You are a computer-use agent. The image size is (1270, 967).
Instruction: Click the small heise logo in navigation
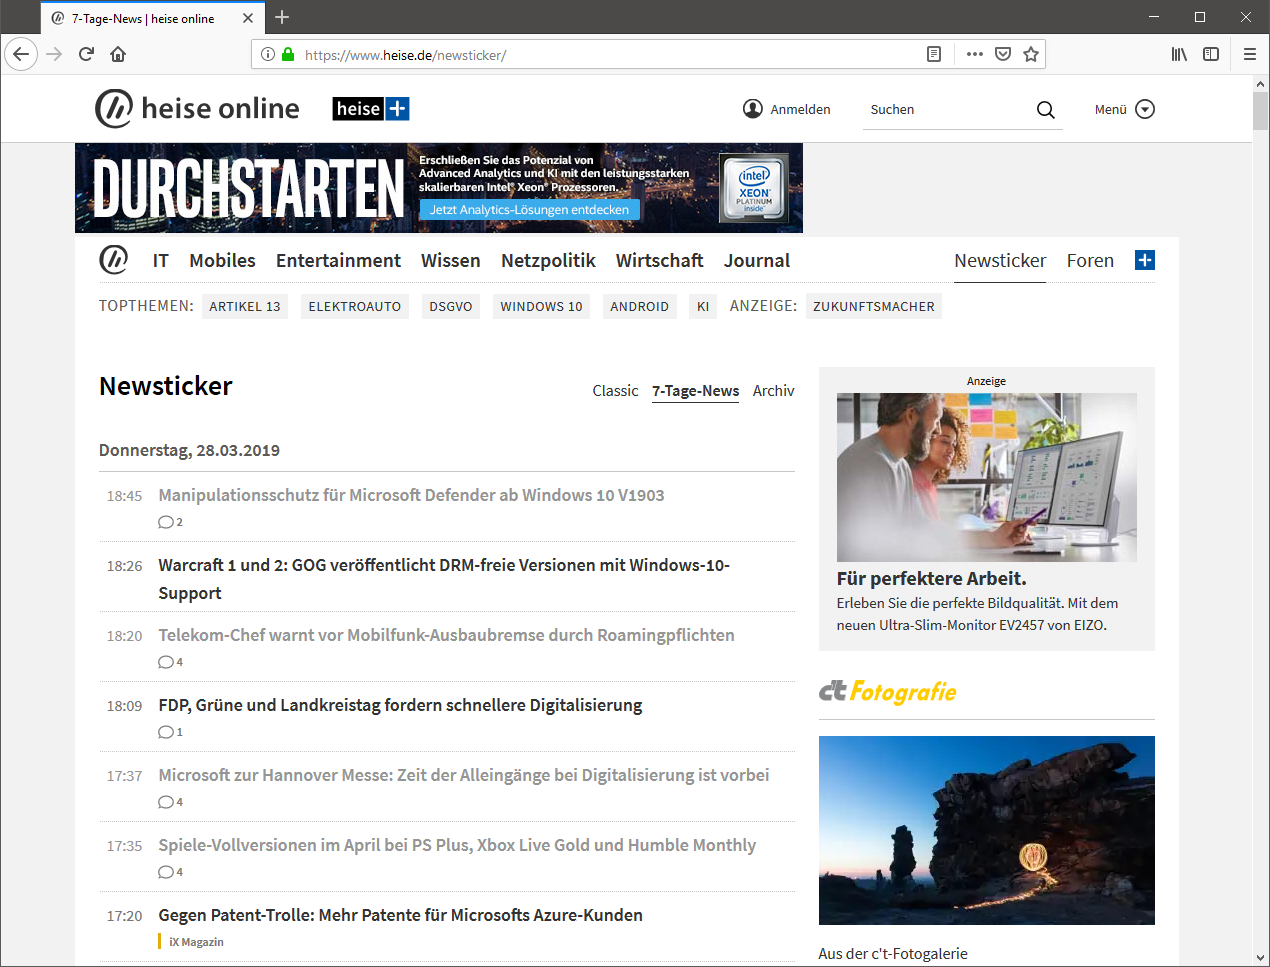coord(114,260)
